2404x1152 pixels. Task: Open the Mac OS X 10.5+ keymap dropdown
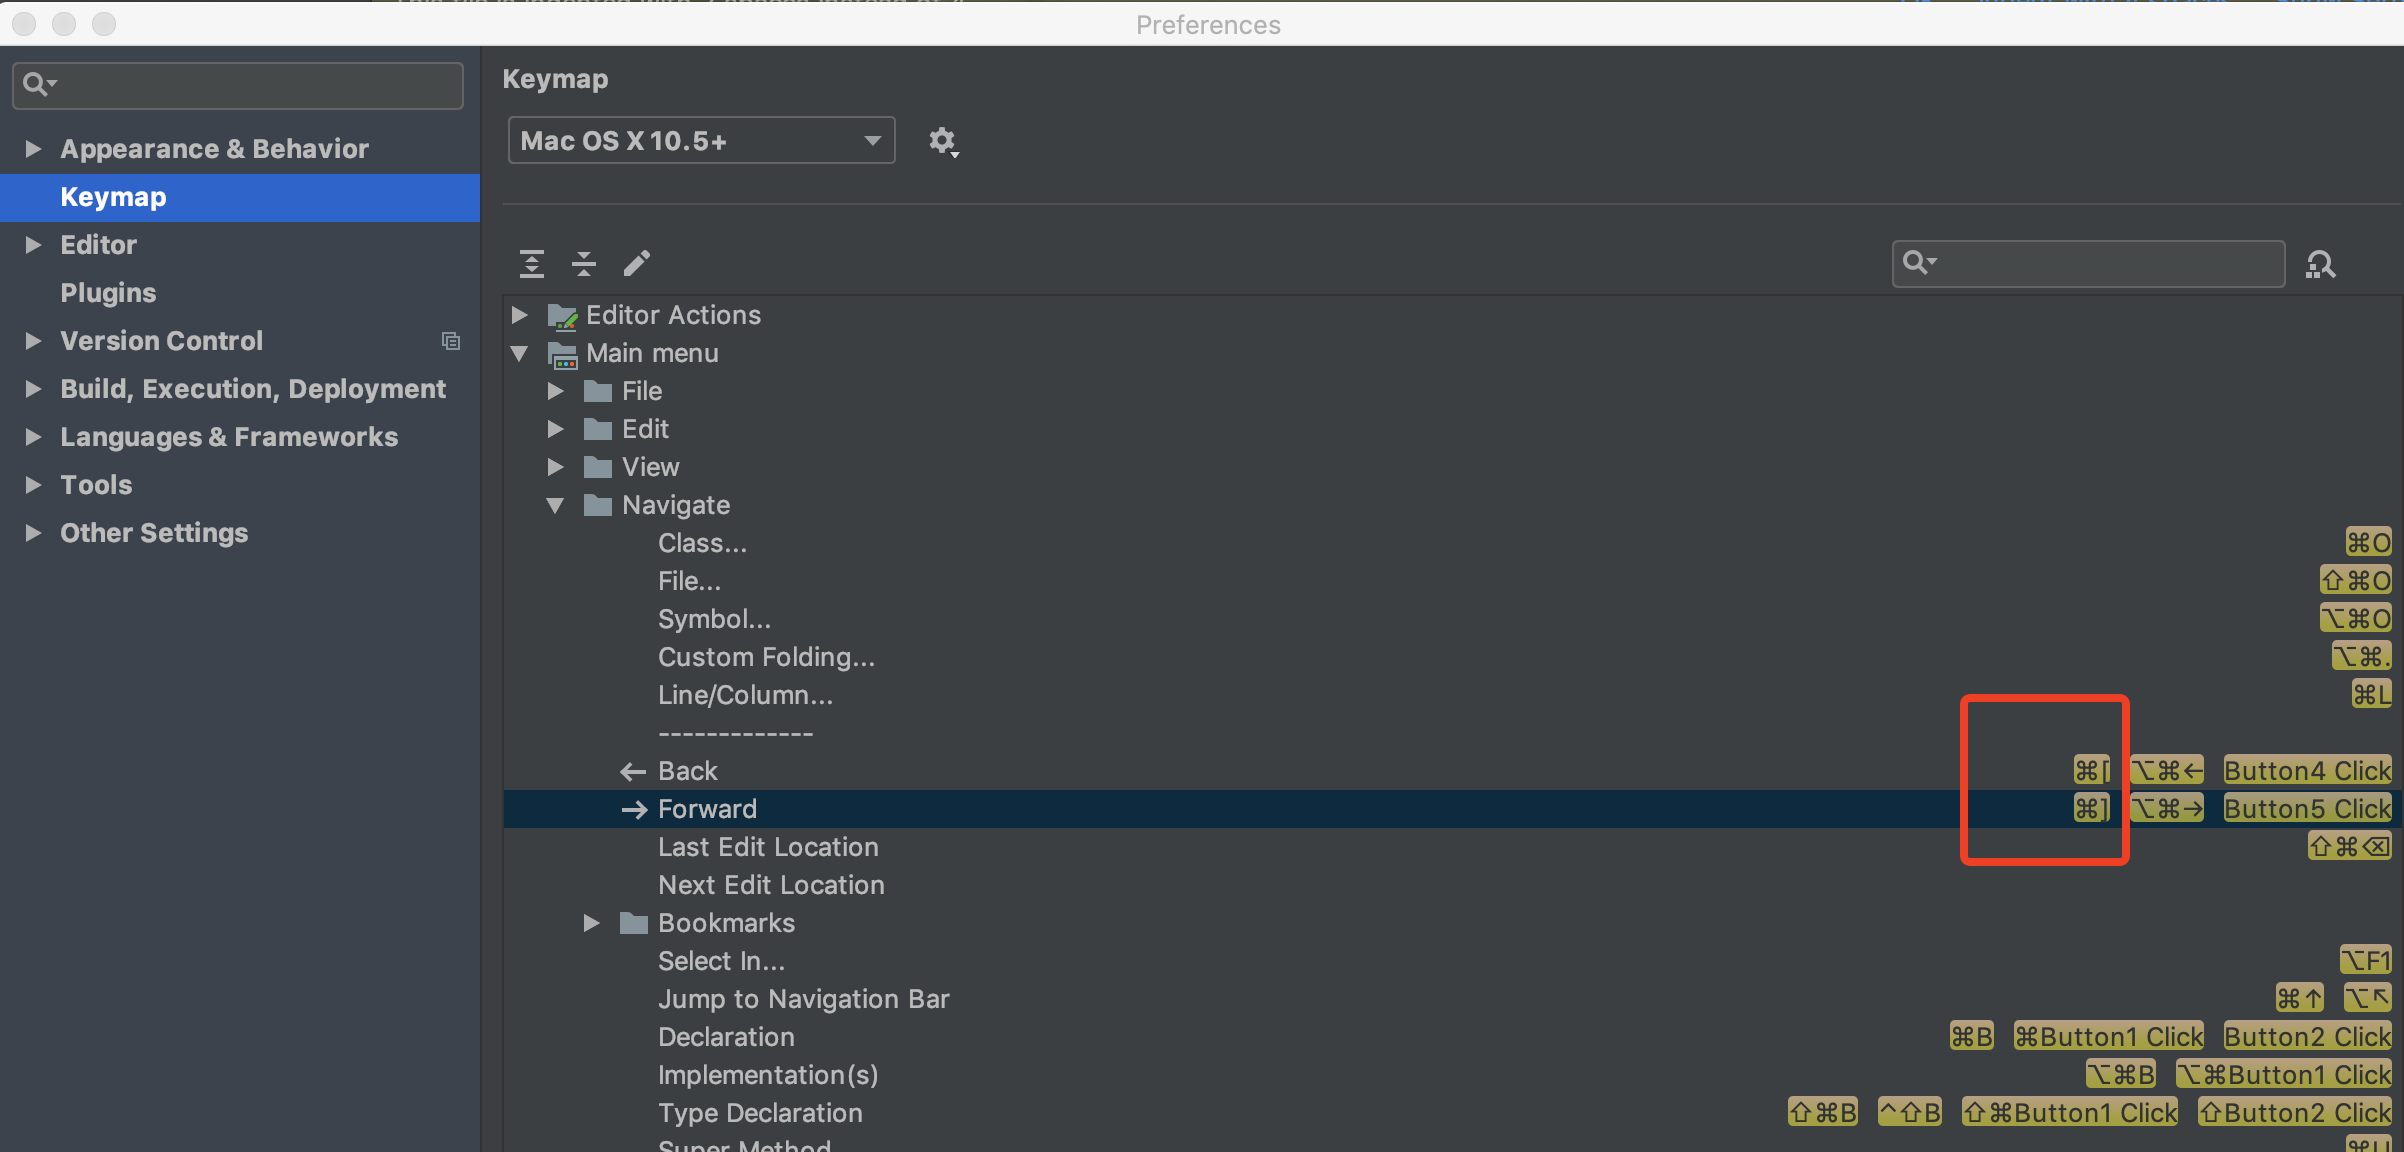[x=700, y=140]
